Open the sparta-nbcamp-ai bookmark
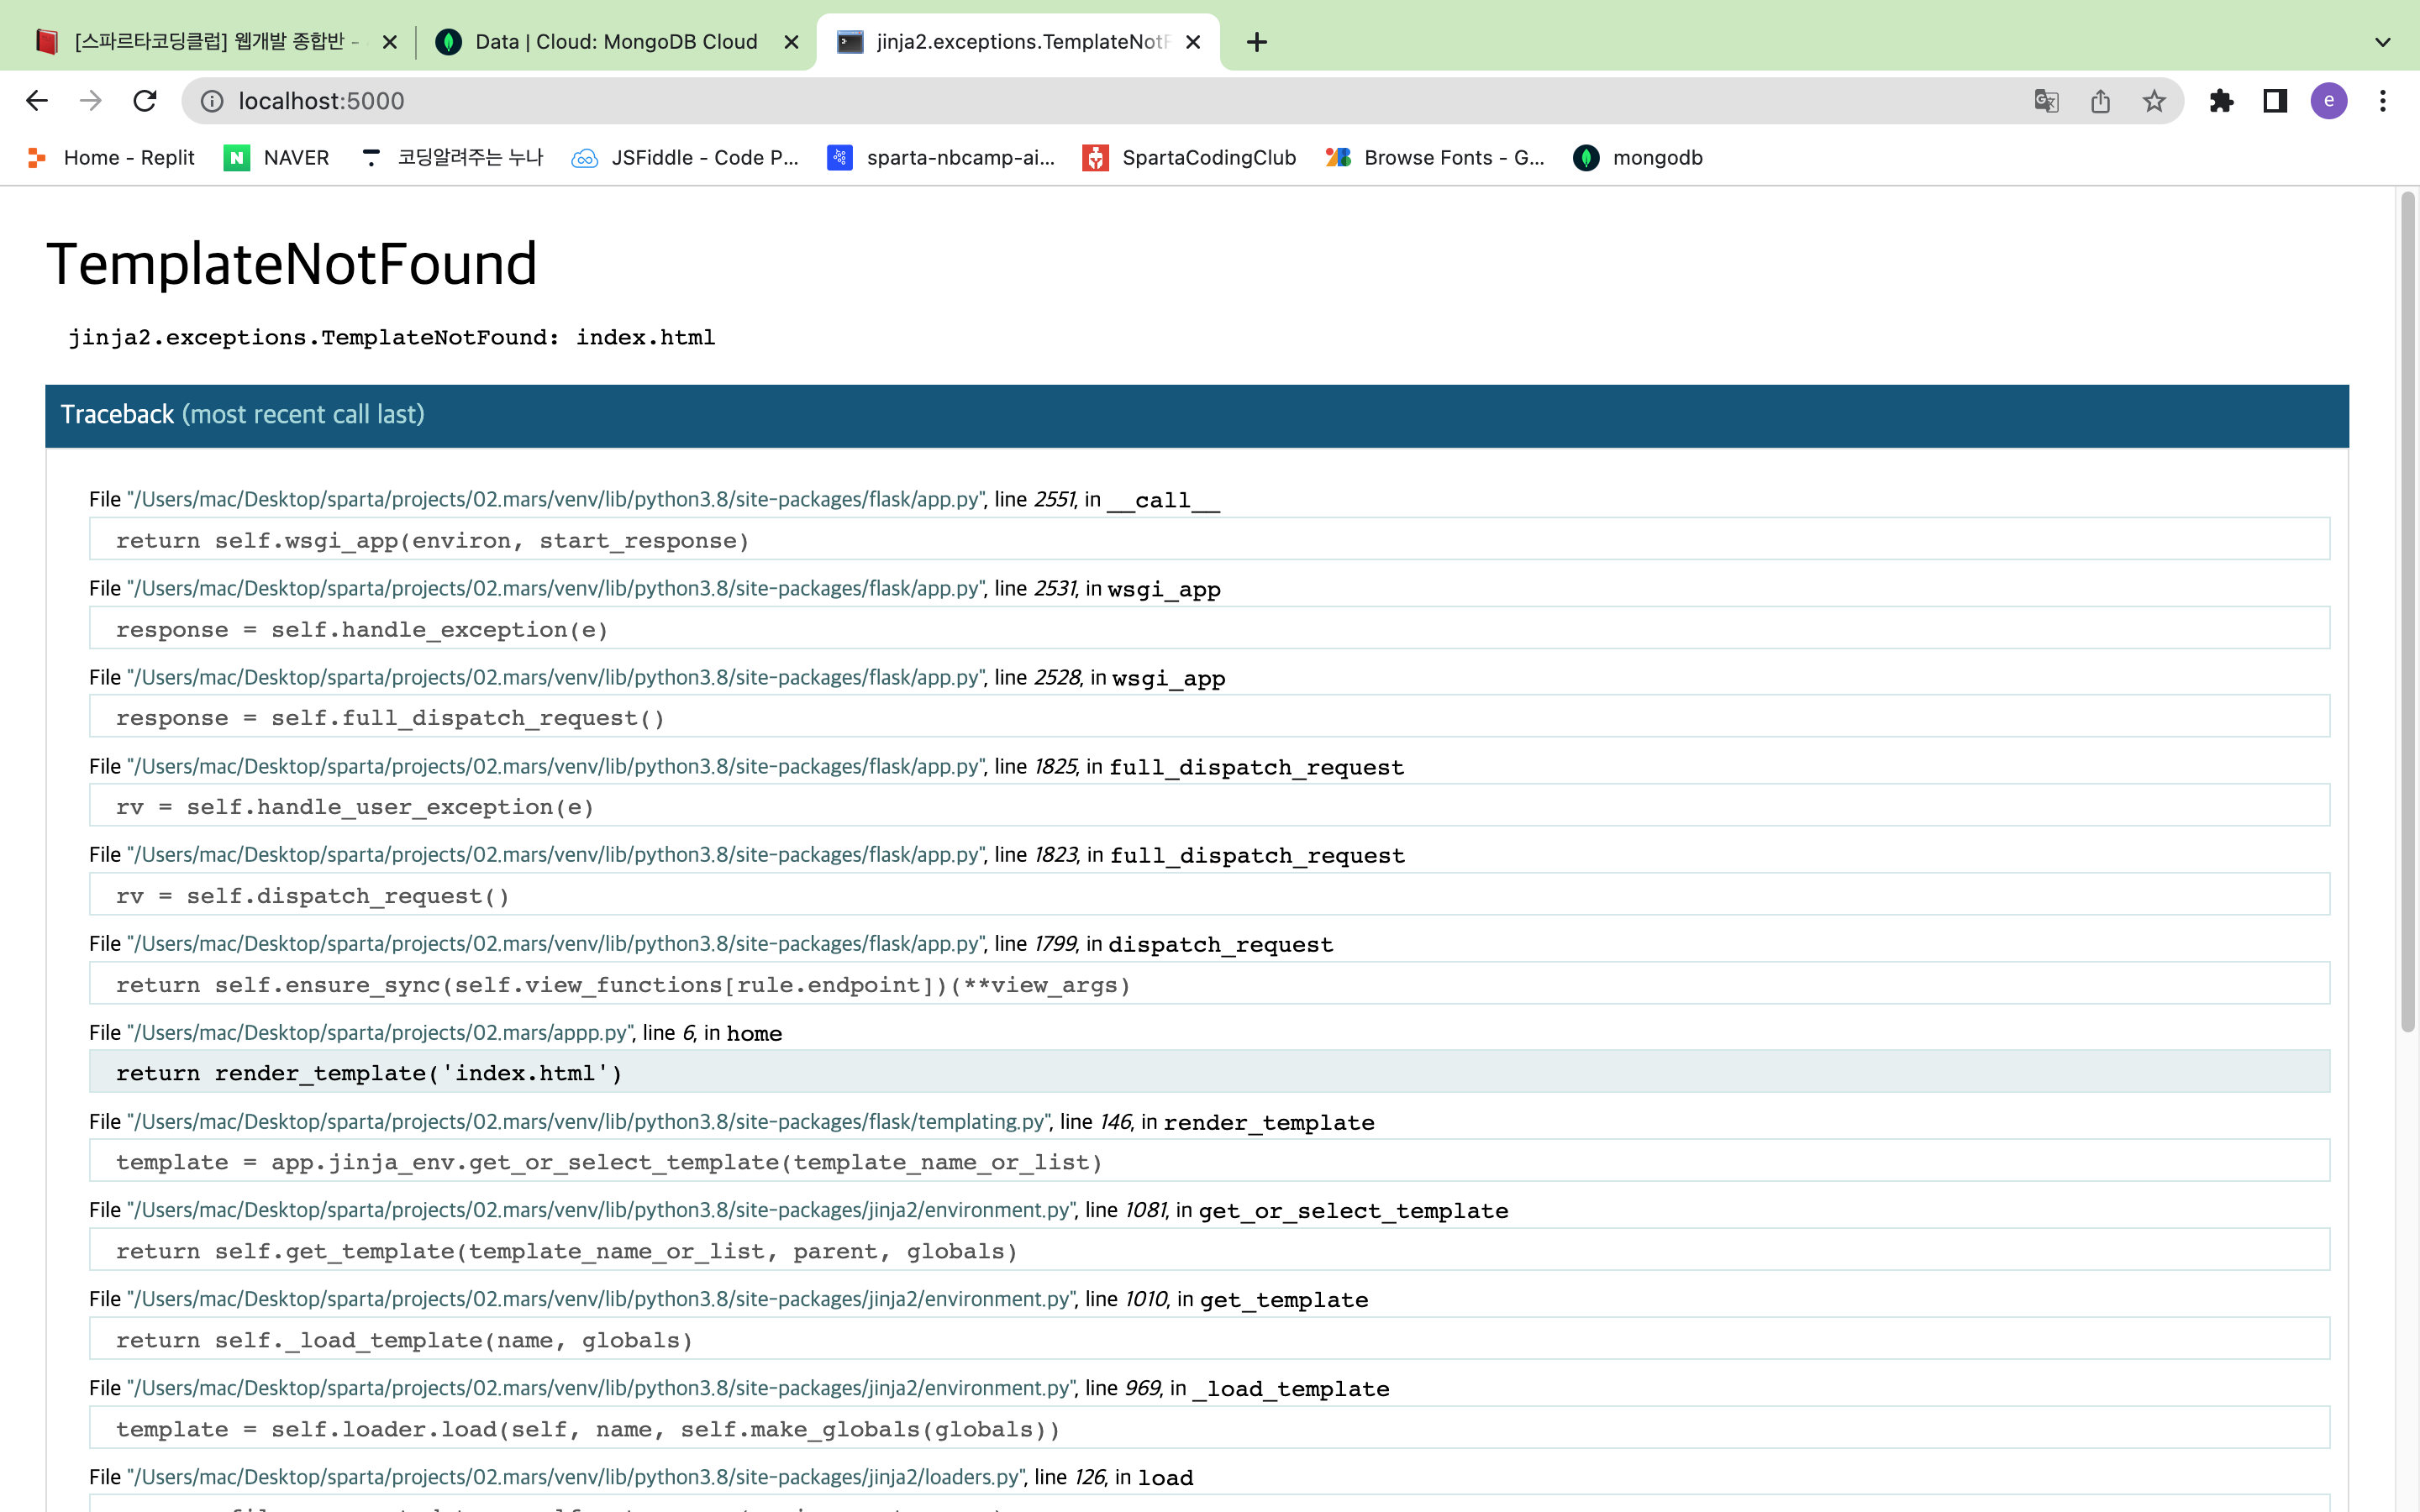 [941, 158]
